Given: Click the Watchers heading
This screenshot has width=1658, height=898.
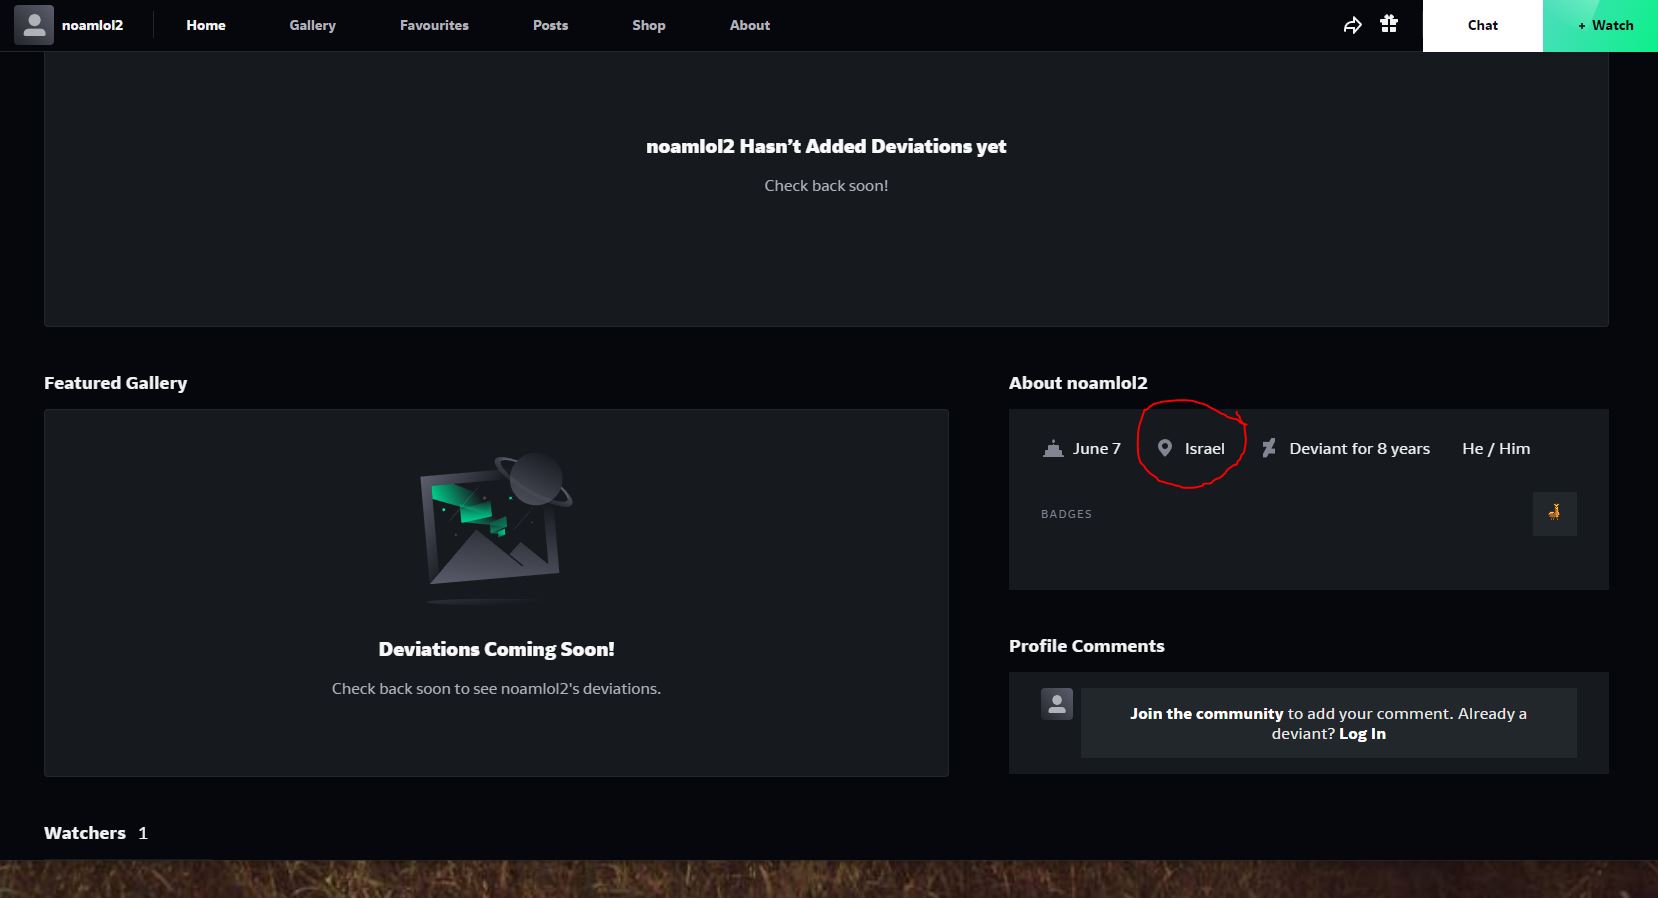Looking at the screenshot, I should pyautogui.click(x=85, y=833).
